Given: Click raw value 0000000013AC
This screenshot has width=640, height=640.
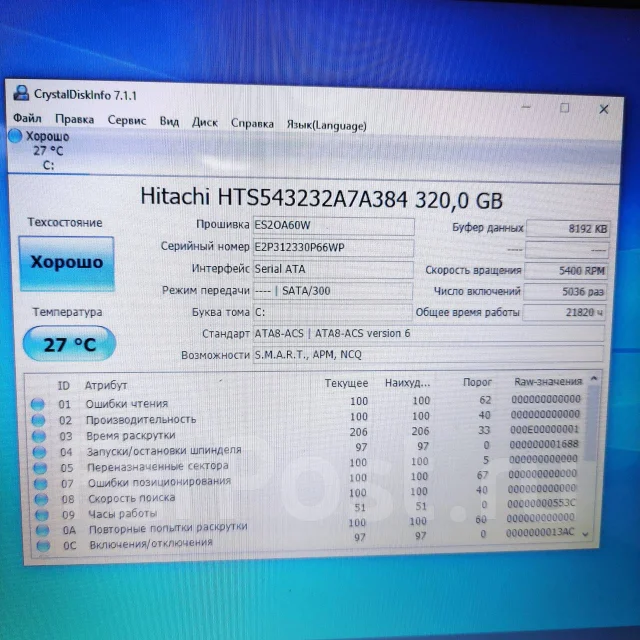Looking at the screenshot, I should point(540,532).
